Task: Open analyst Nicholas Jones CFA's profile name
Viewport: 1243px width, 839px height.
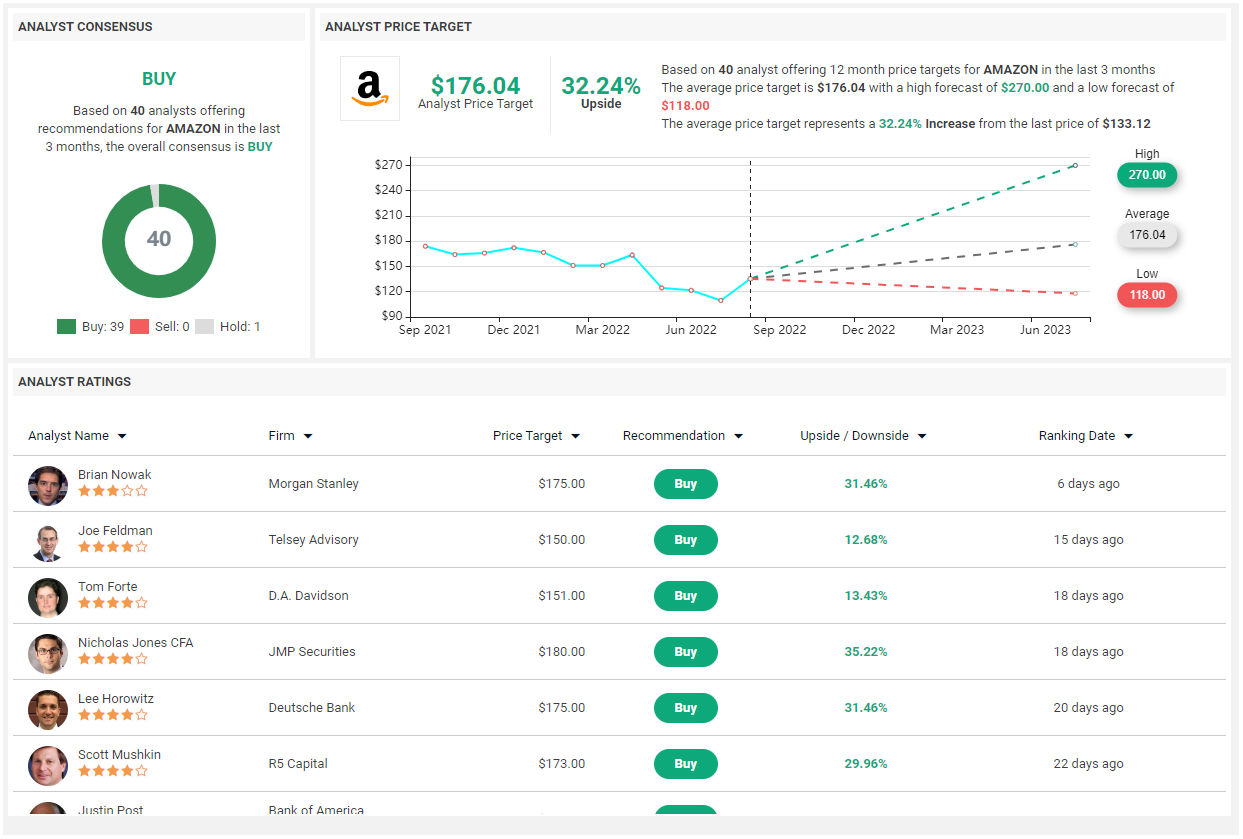Action: [x=136, y=643]
